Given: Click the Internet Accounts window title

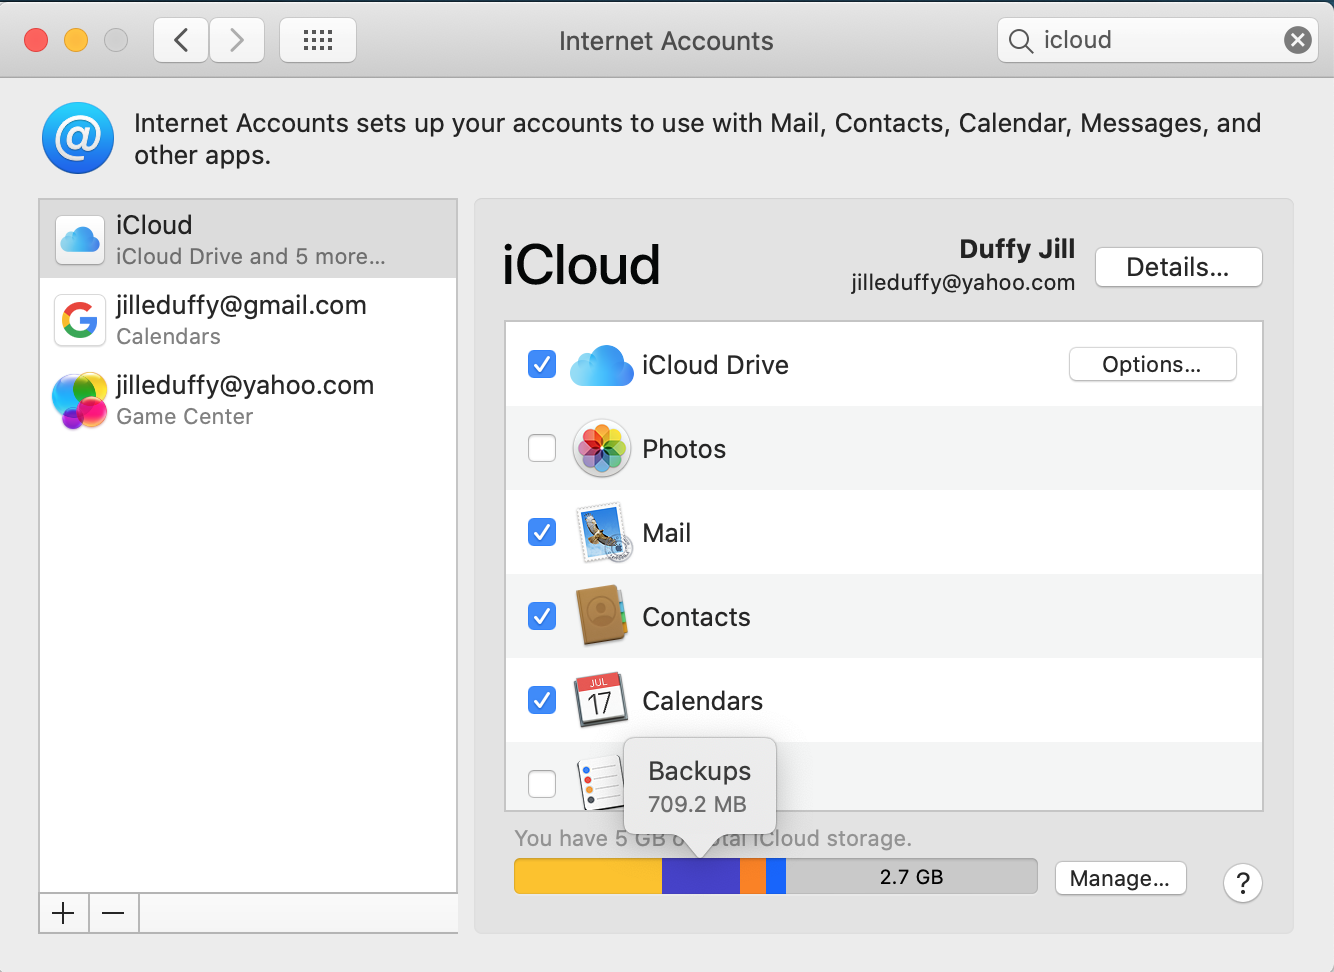Looking at the screenshot, I should click(666, 41).
